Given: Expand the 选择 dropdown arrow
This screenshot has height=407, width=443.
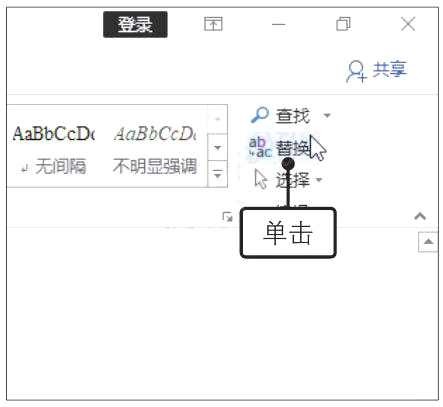Looking at the screenshot, I should point(319,180).
